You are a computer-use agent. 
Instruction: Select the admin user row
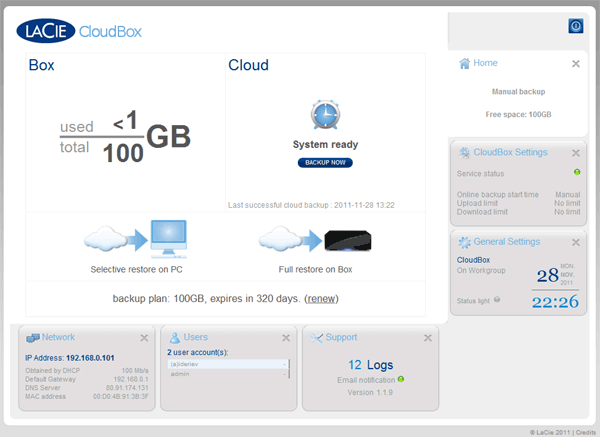pyautogui.click(x=227, y=374)
